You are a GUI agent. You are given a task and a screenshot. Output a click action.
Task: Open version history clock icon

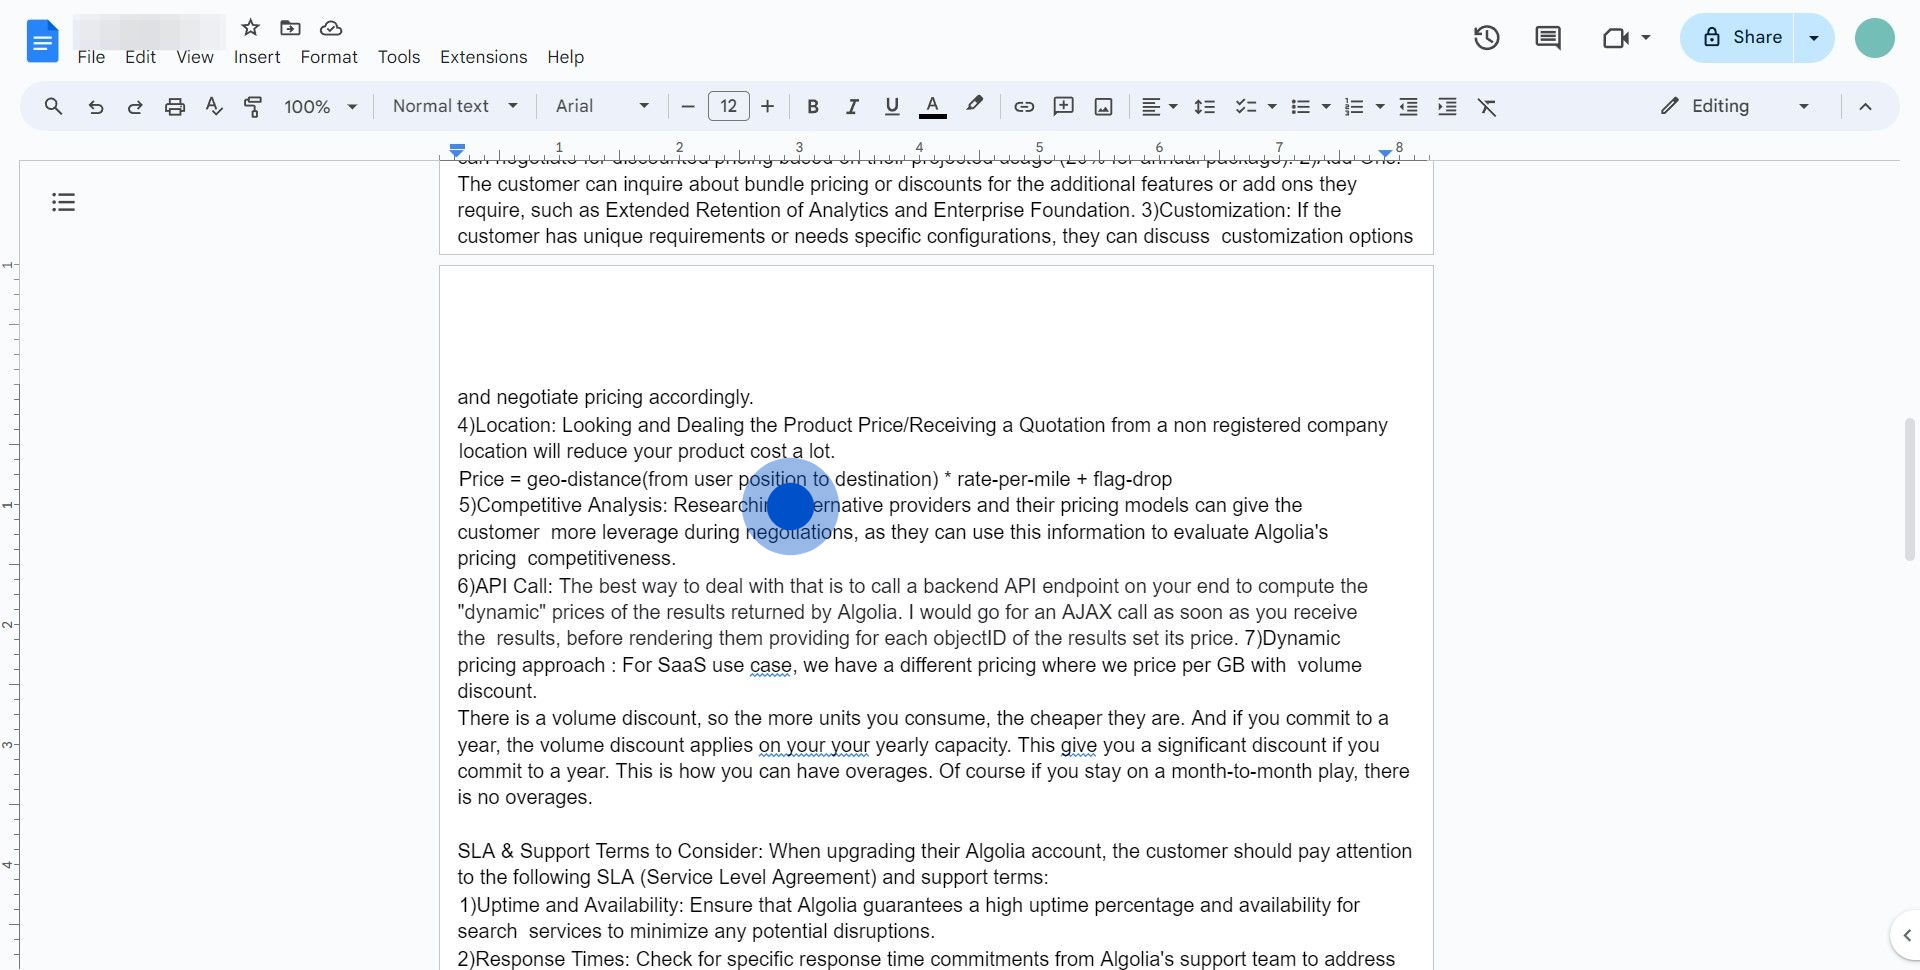coord(1486,38)
